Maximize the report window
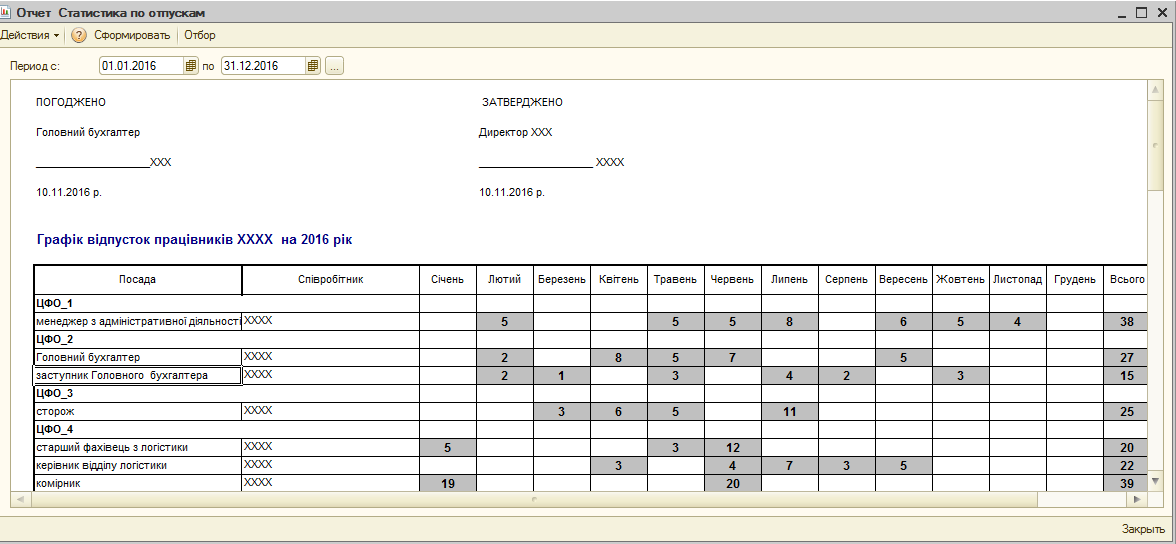 1141,12
